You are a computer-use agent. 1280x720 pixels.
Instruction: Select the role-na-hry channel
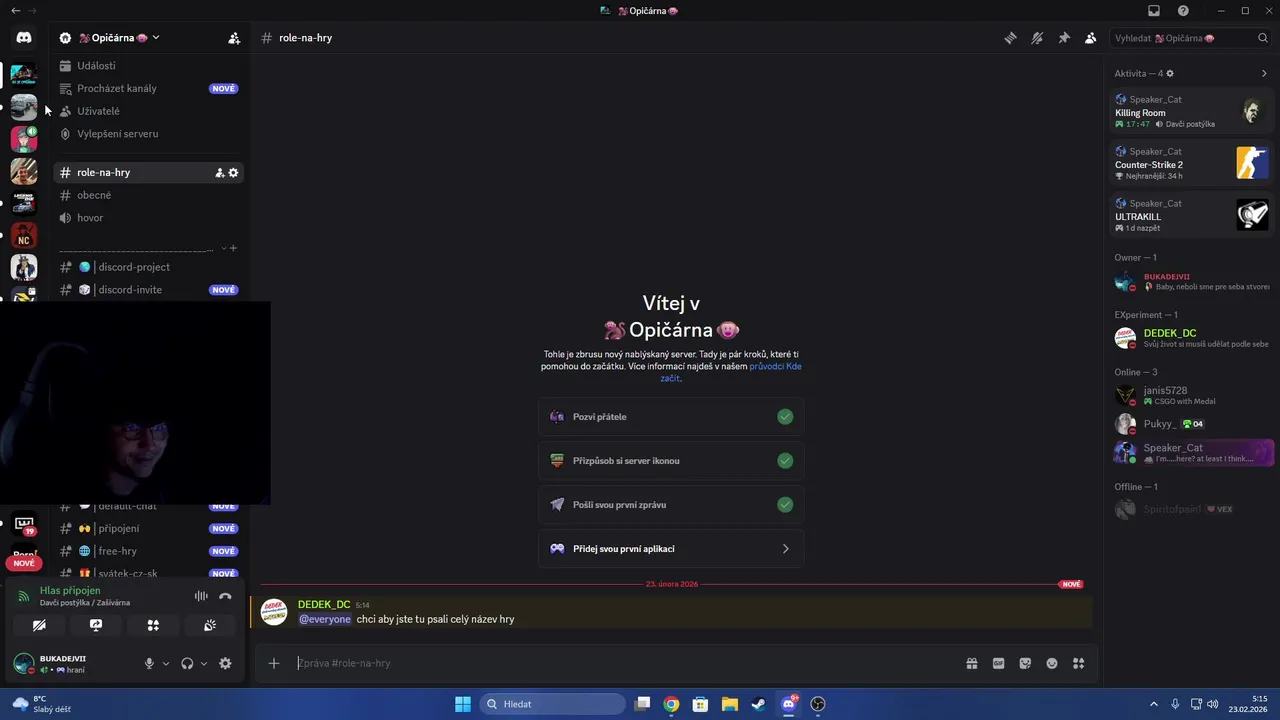pyautogui.click(x=148, y=172)
